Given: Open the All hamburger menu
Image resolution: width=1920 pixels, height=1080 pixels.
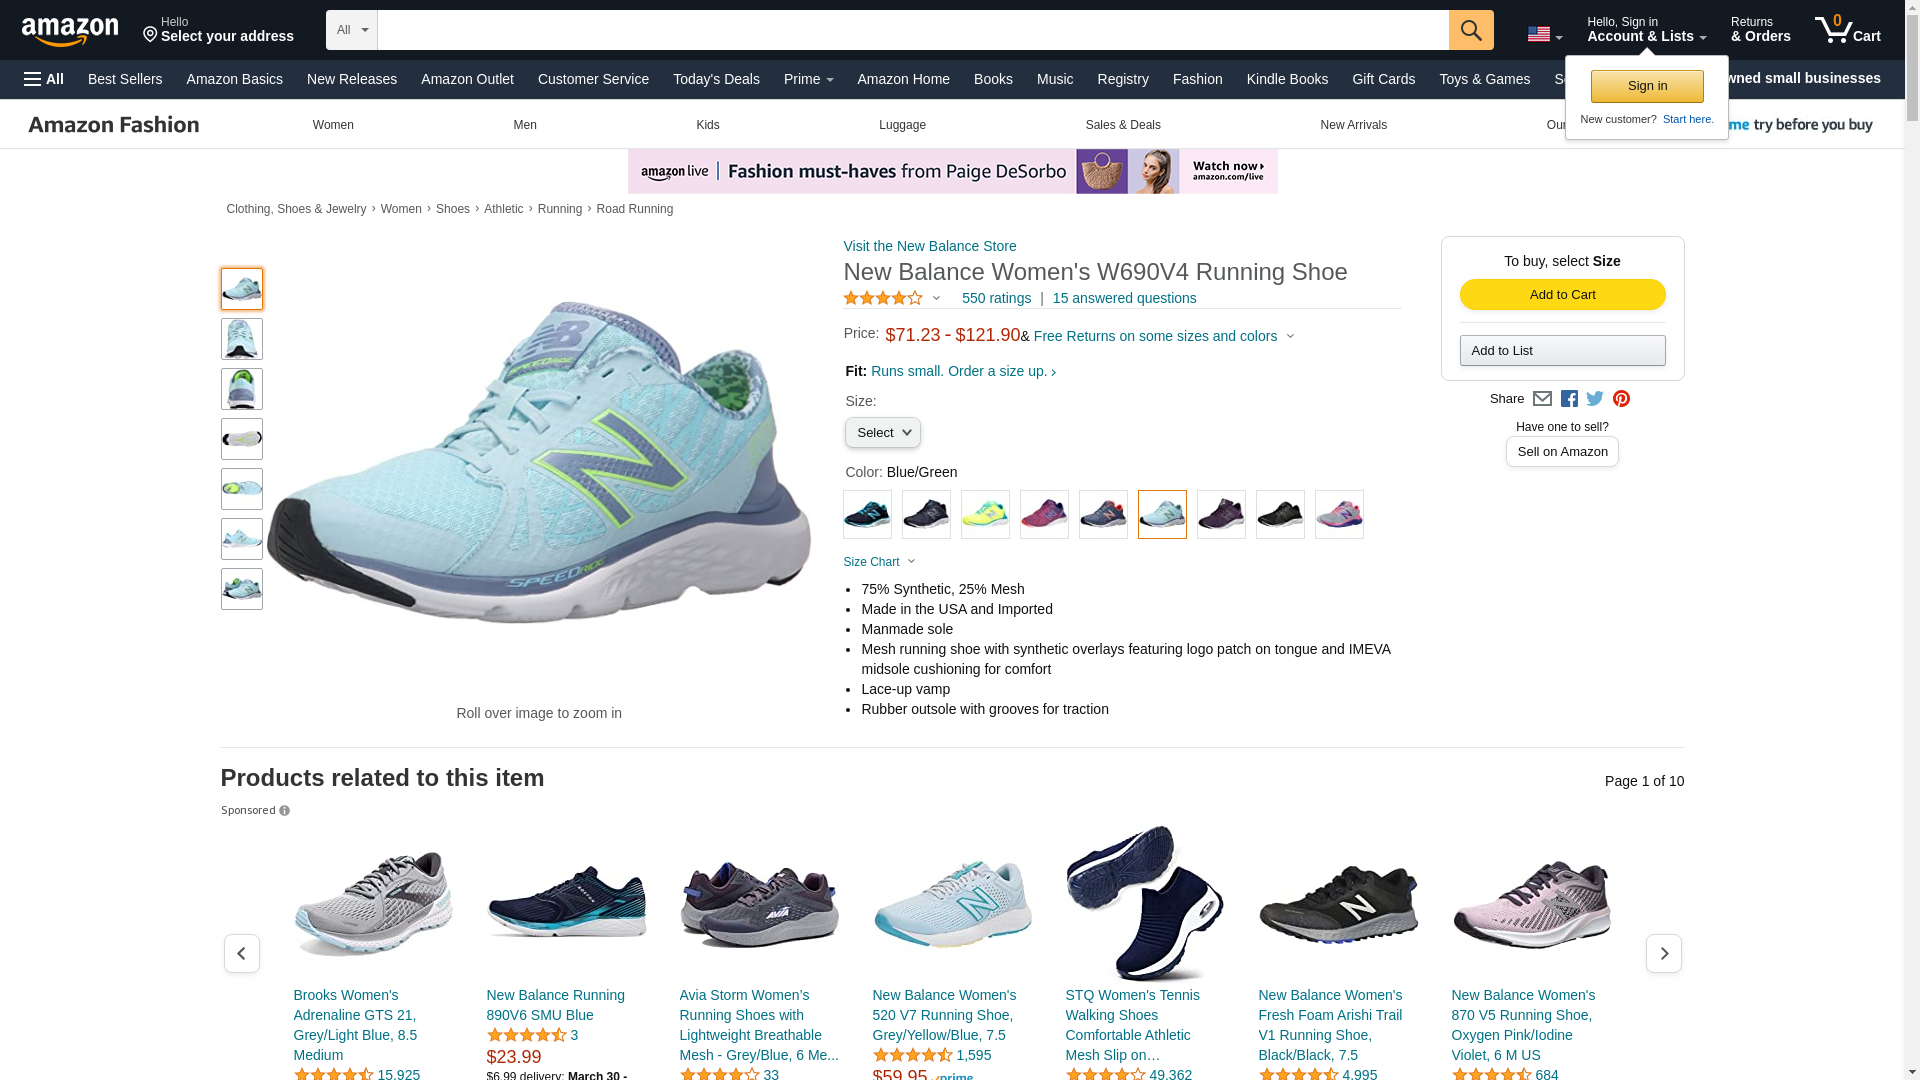Looking at the screenshot, I should coord(44,79).
